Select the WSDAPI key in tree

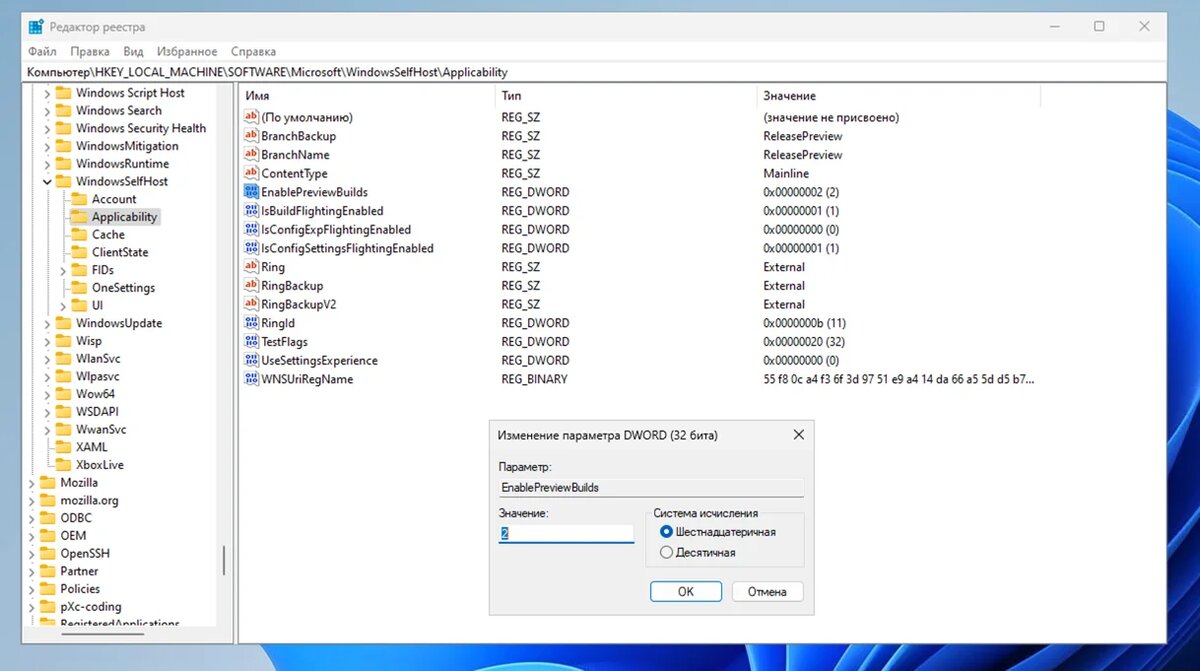click(98, 412)
